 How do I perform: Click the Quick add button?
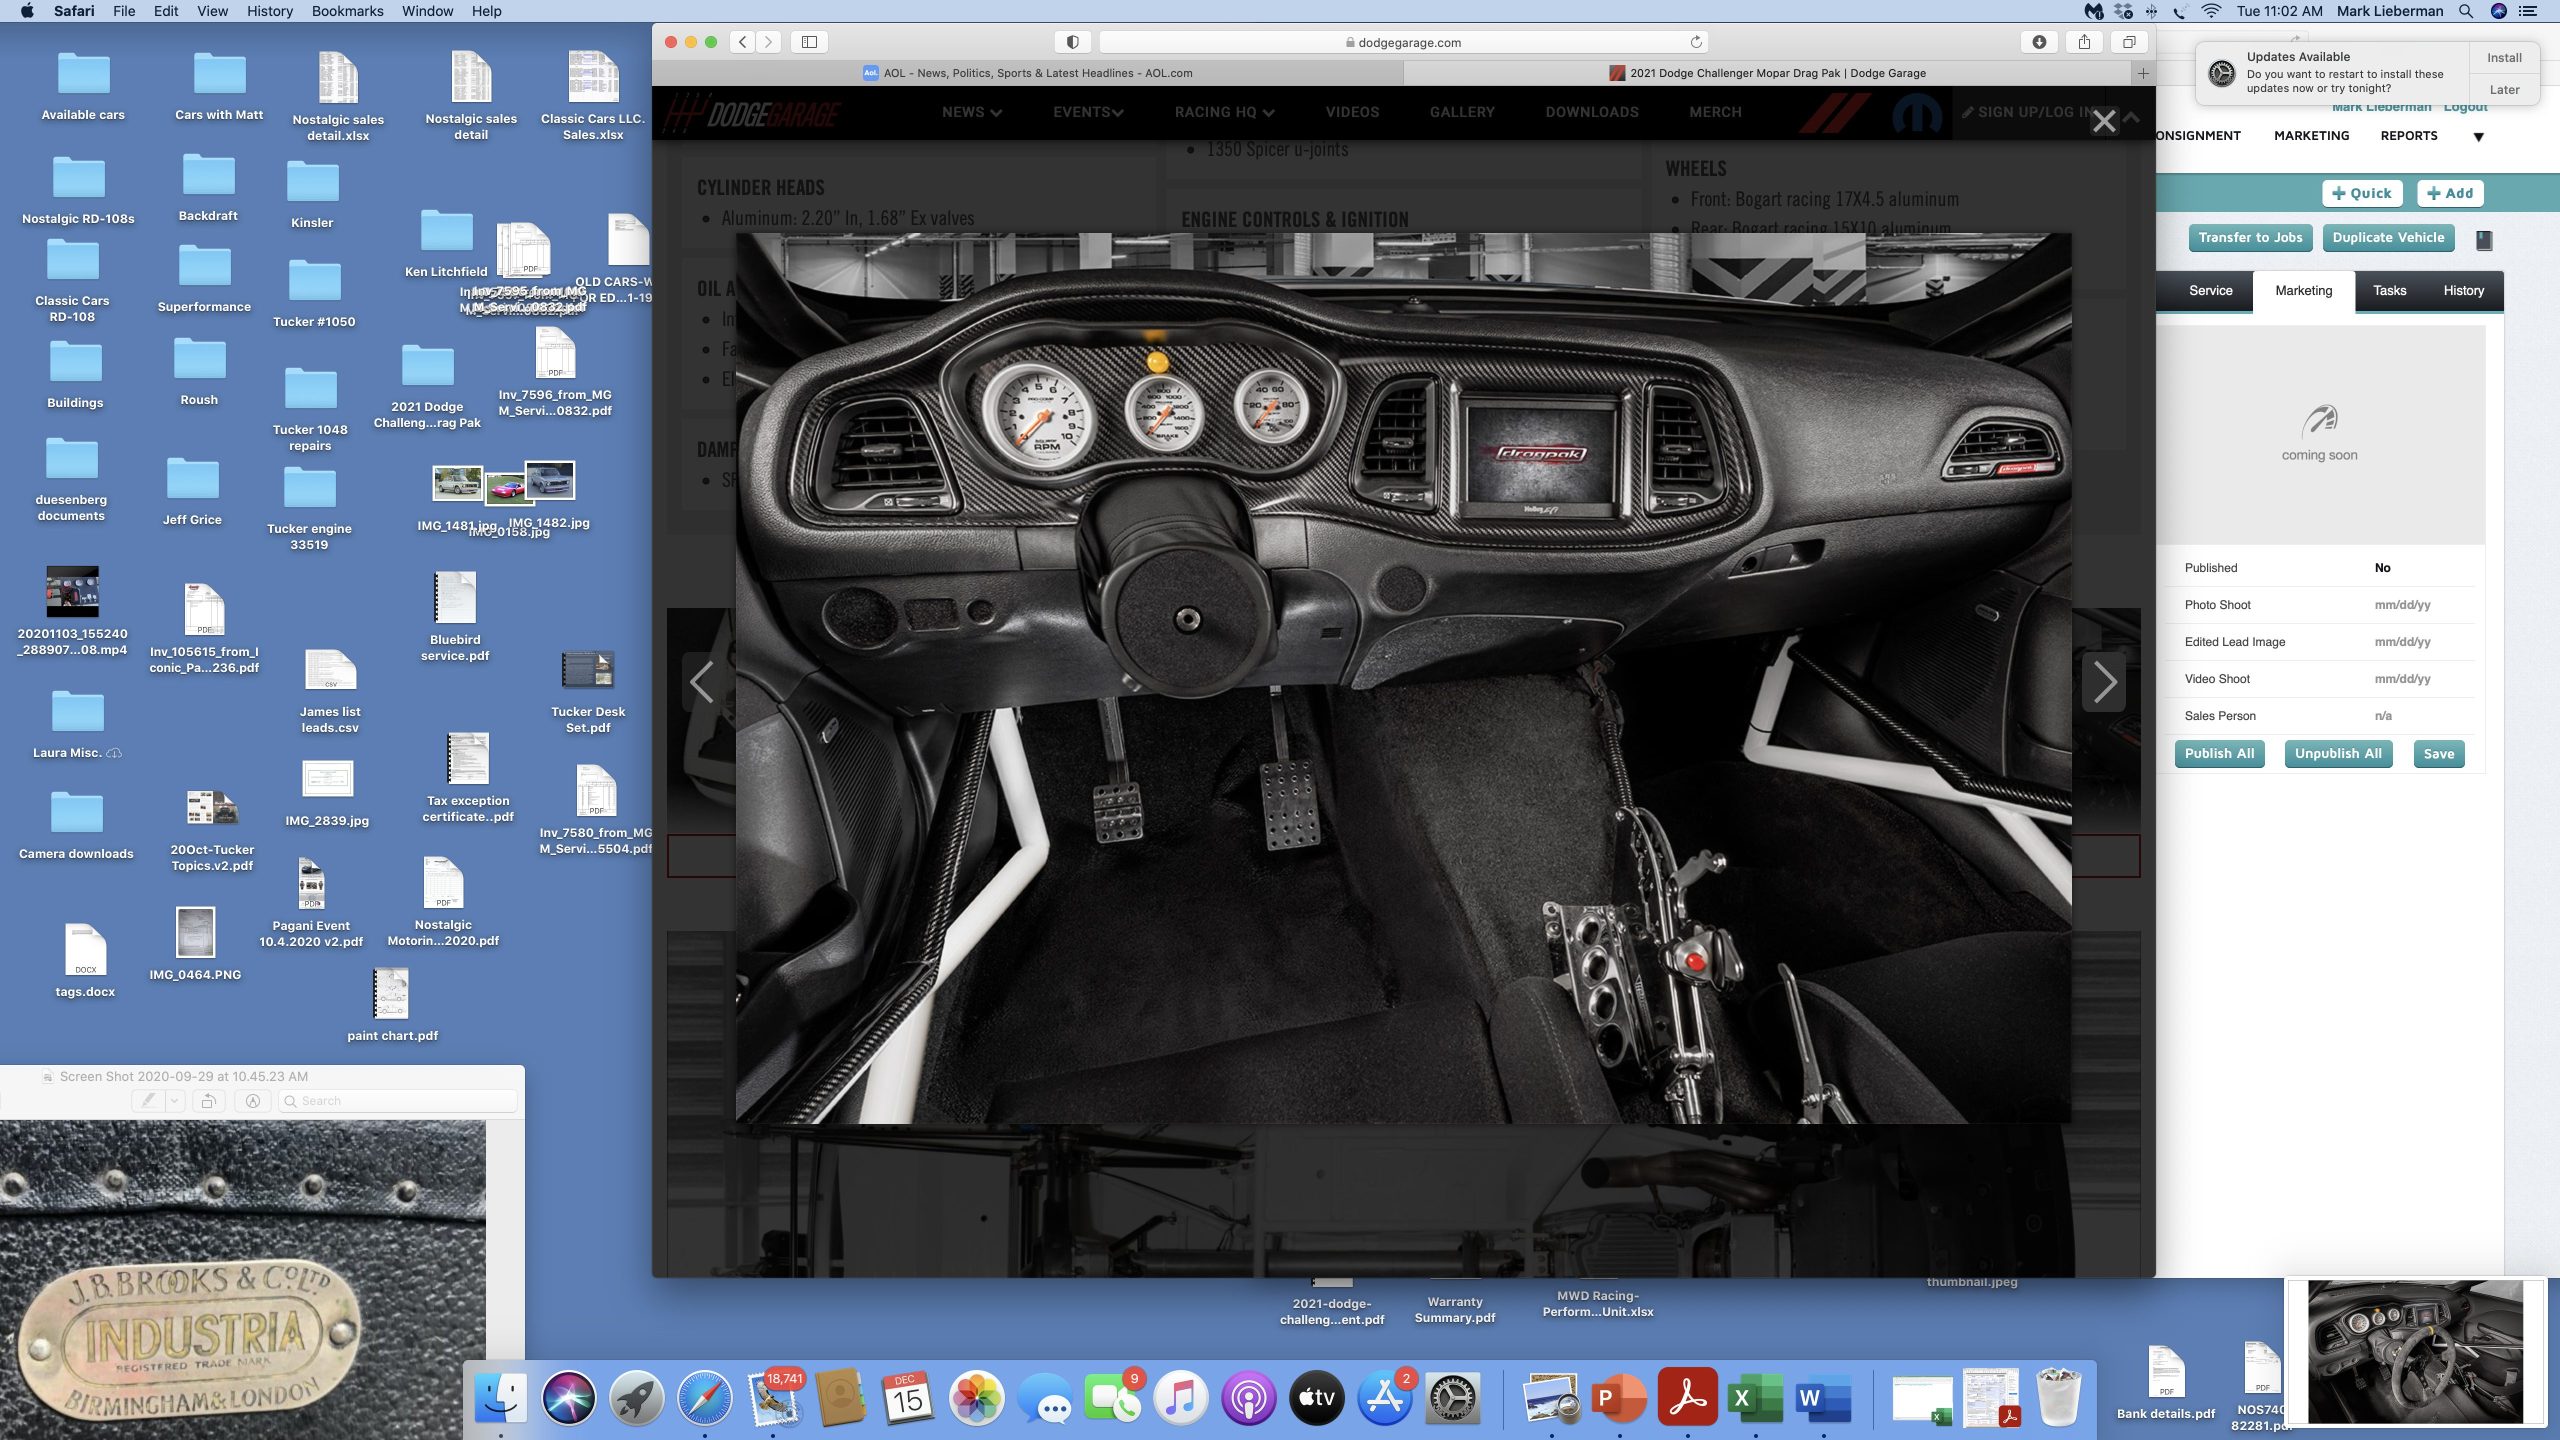pyautogui.click(x=2361, y=193)
